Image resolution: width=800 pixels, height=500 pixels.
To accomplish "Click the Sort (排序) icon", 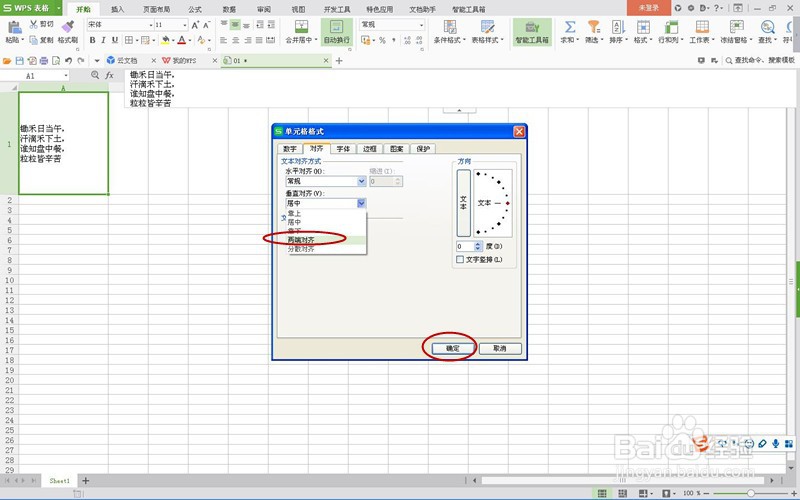I will (x=618, y=27).
